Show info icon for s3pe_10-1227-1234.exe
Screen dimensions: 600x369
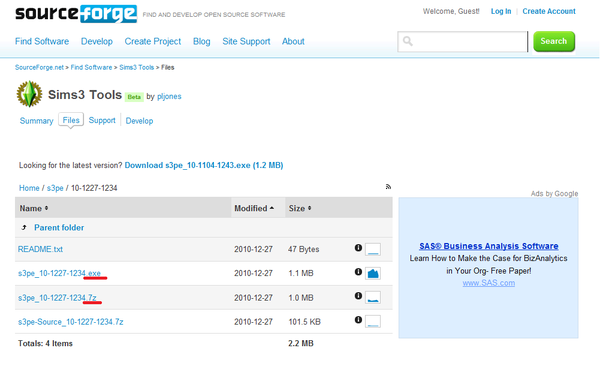point(358,272)
